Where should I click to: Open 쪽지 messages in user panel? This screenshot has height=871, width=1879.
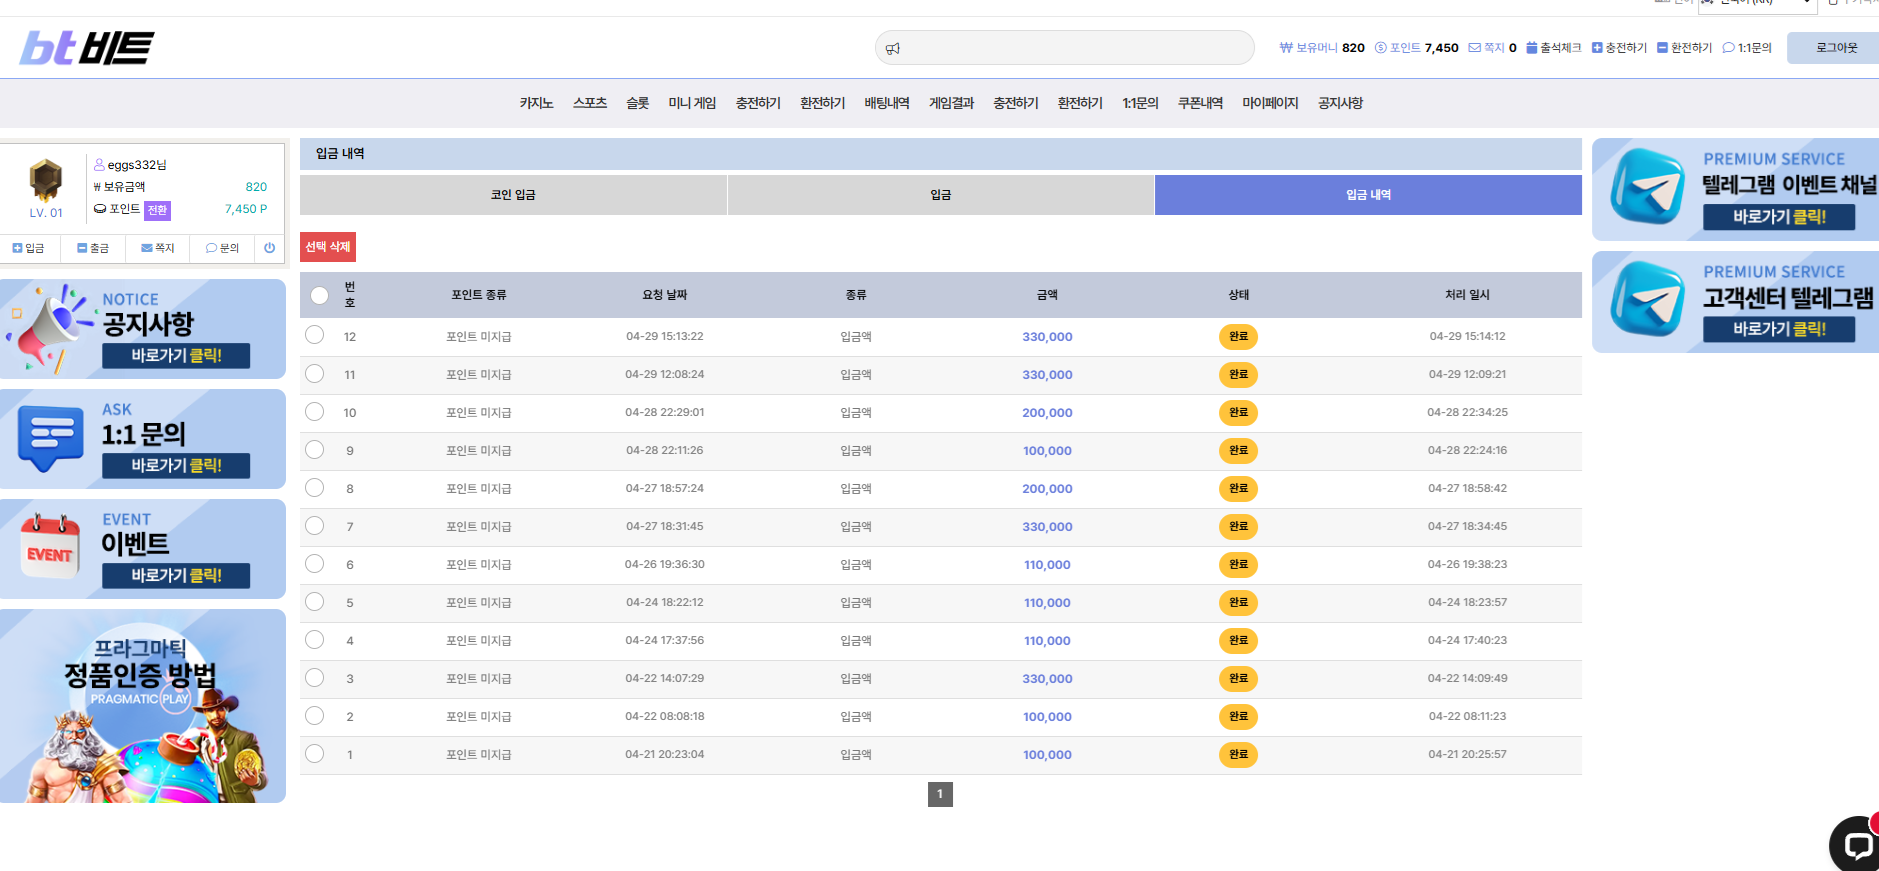click(158, 248)
